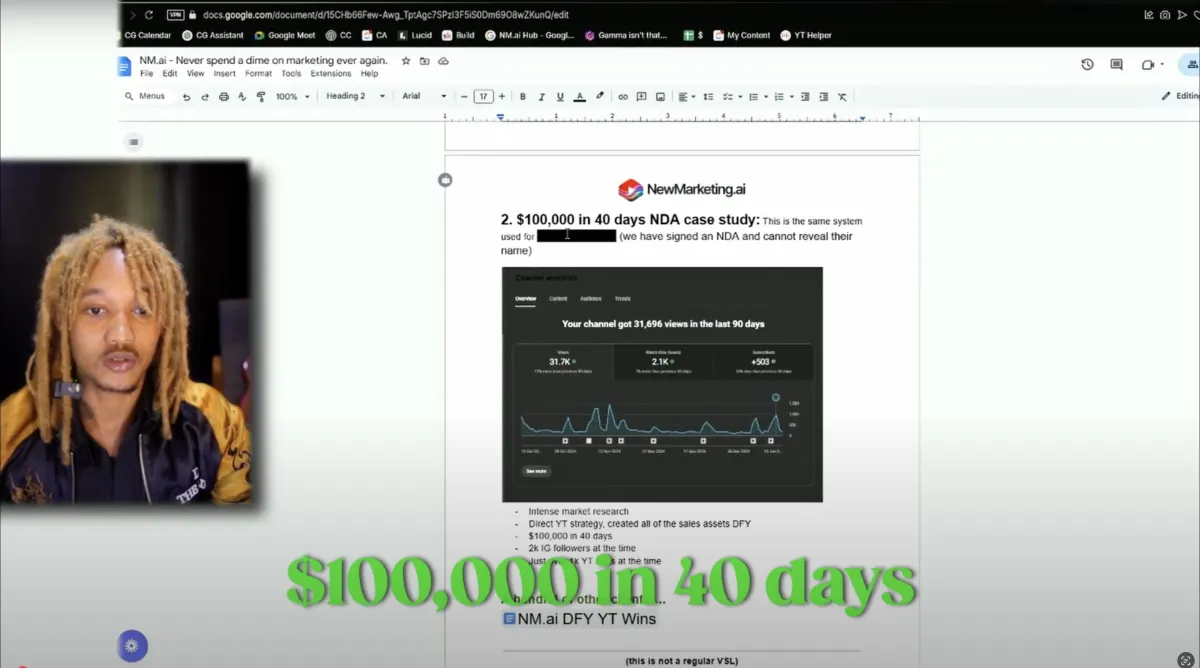
Task: Open the Help menu
Action: tap(370, 74)
